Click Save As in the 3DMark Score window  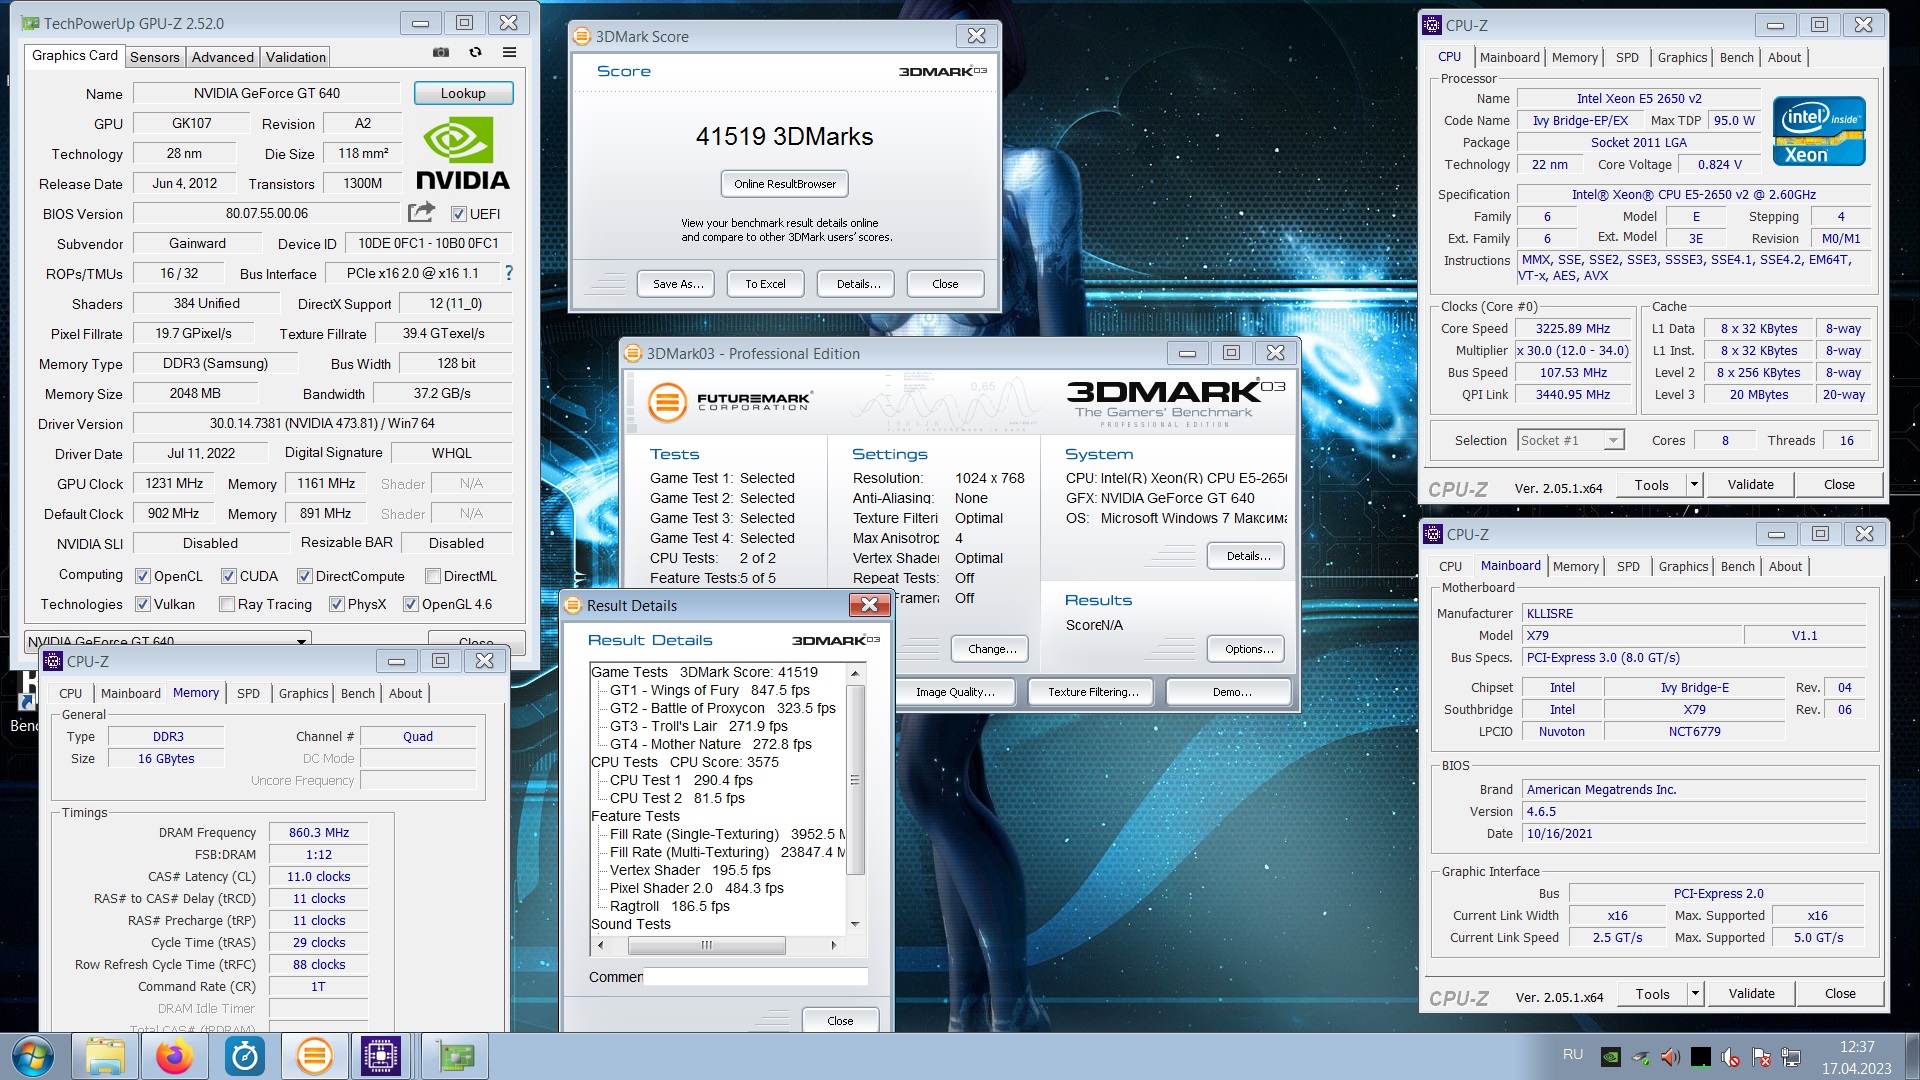[678, 284]
